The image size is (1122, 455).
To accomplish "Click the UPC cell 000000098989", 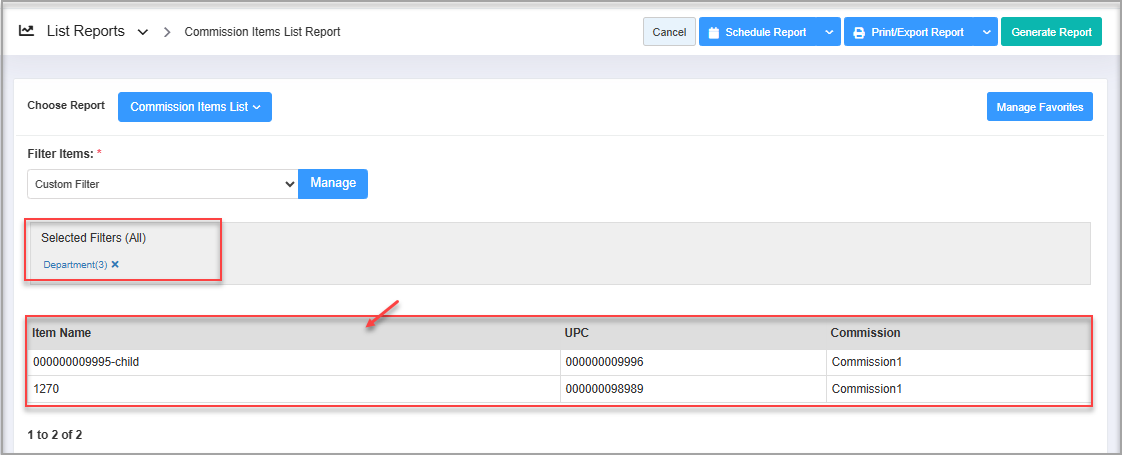I will 604,389.
